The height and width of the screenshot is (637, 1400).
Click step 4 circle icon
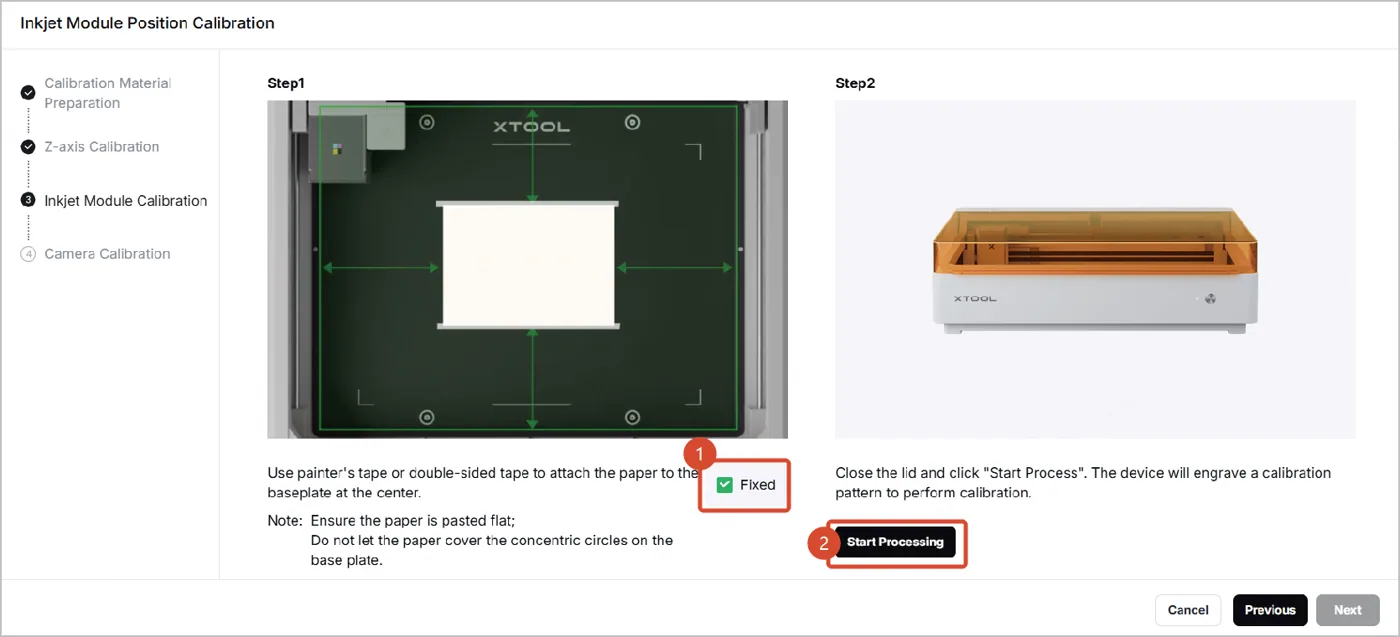pos(28,254)
